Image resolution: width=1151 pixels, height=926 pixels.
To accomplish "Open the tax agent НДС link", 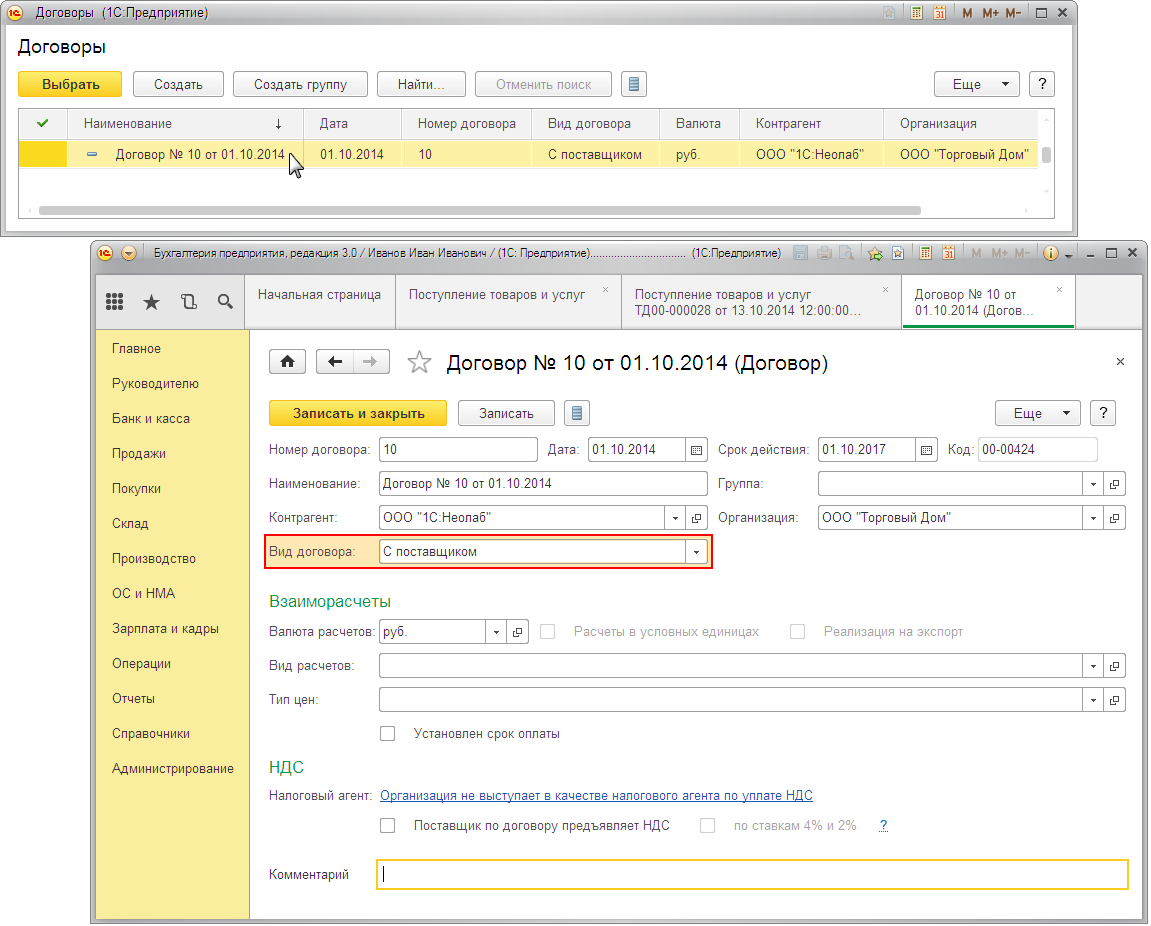I will 596,795.
